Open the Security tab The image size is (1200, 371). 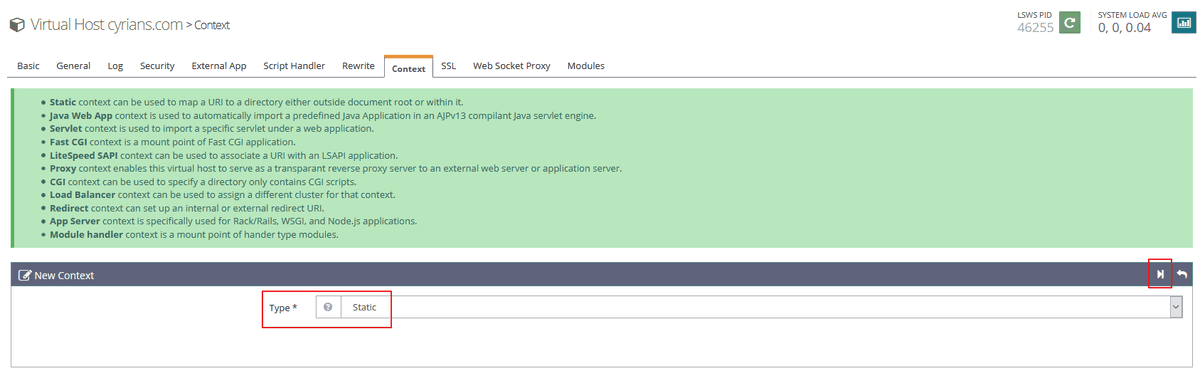coord(157,66)
